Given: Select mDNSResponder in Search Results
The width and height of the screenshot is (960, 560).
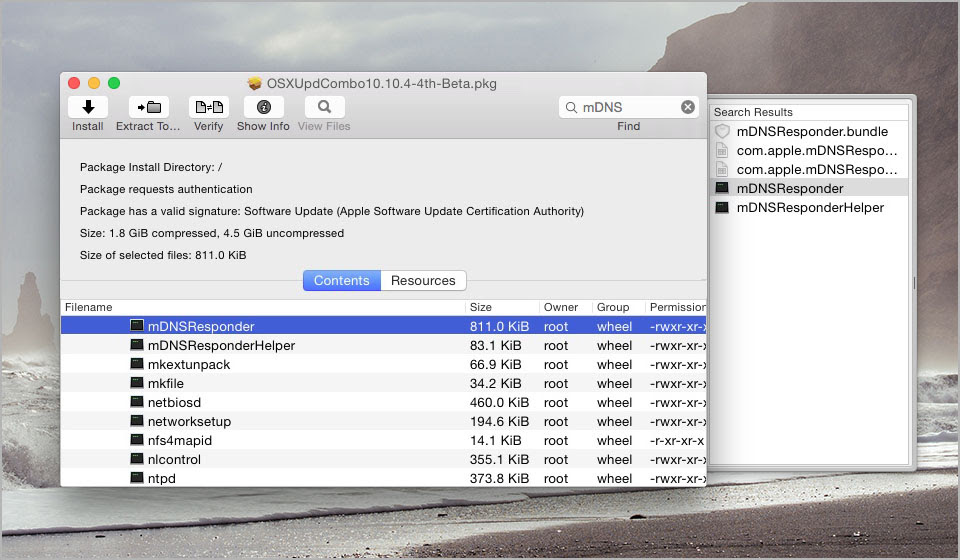Looking at the screenshot, I should (x=790, y=189).
